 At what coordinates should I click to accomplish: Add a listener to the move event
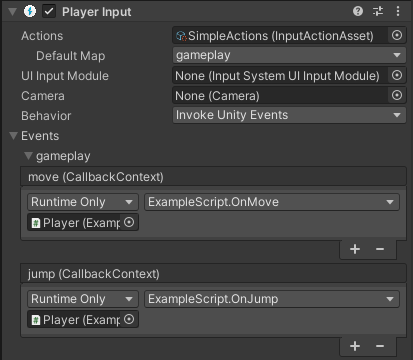(x=355, y=249)
